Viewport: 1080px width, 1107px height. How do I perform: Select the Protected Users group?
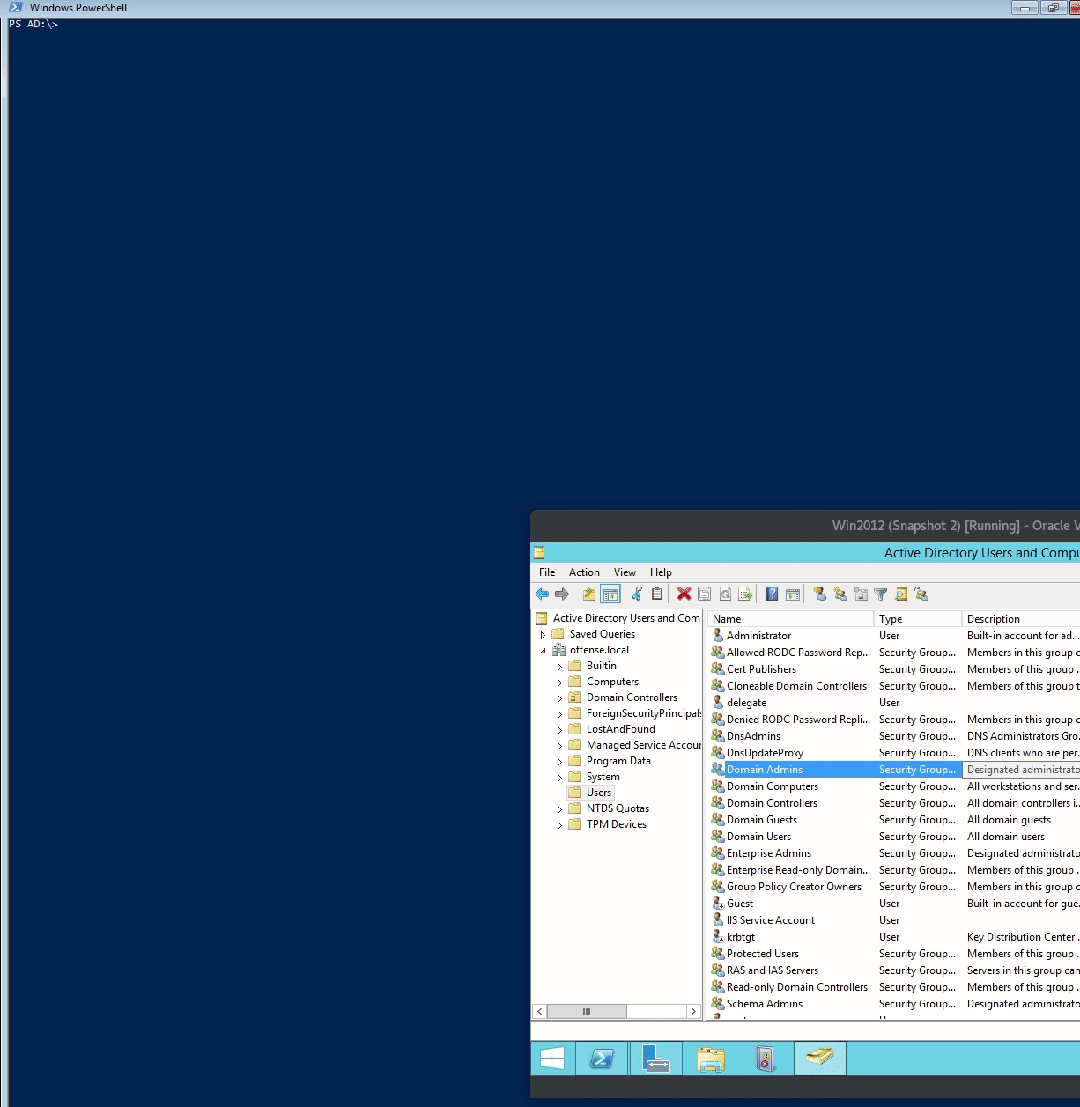click(x=762, y=954)
